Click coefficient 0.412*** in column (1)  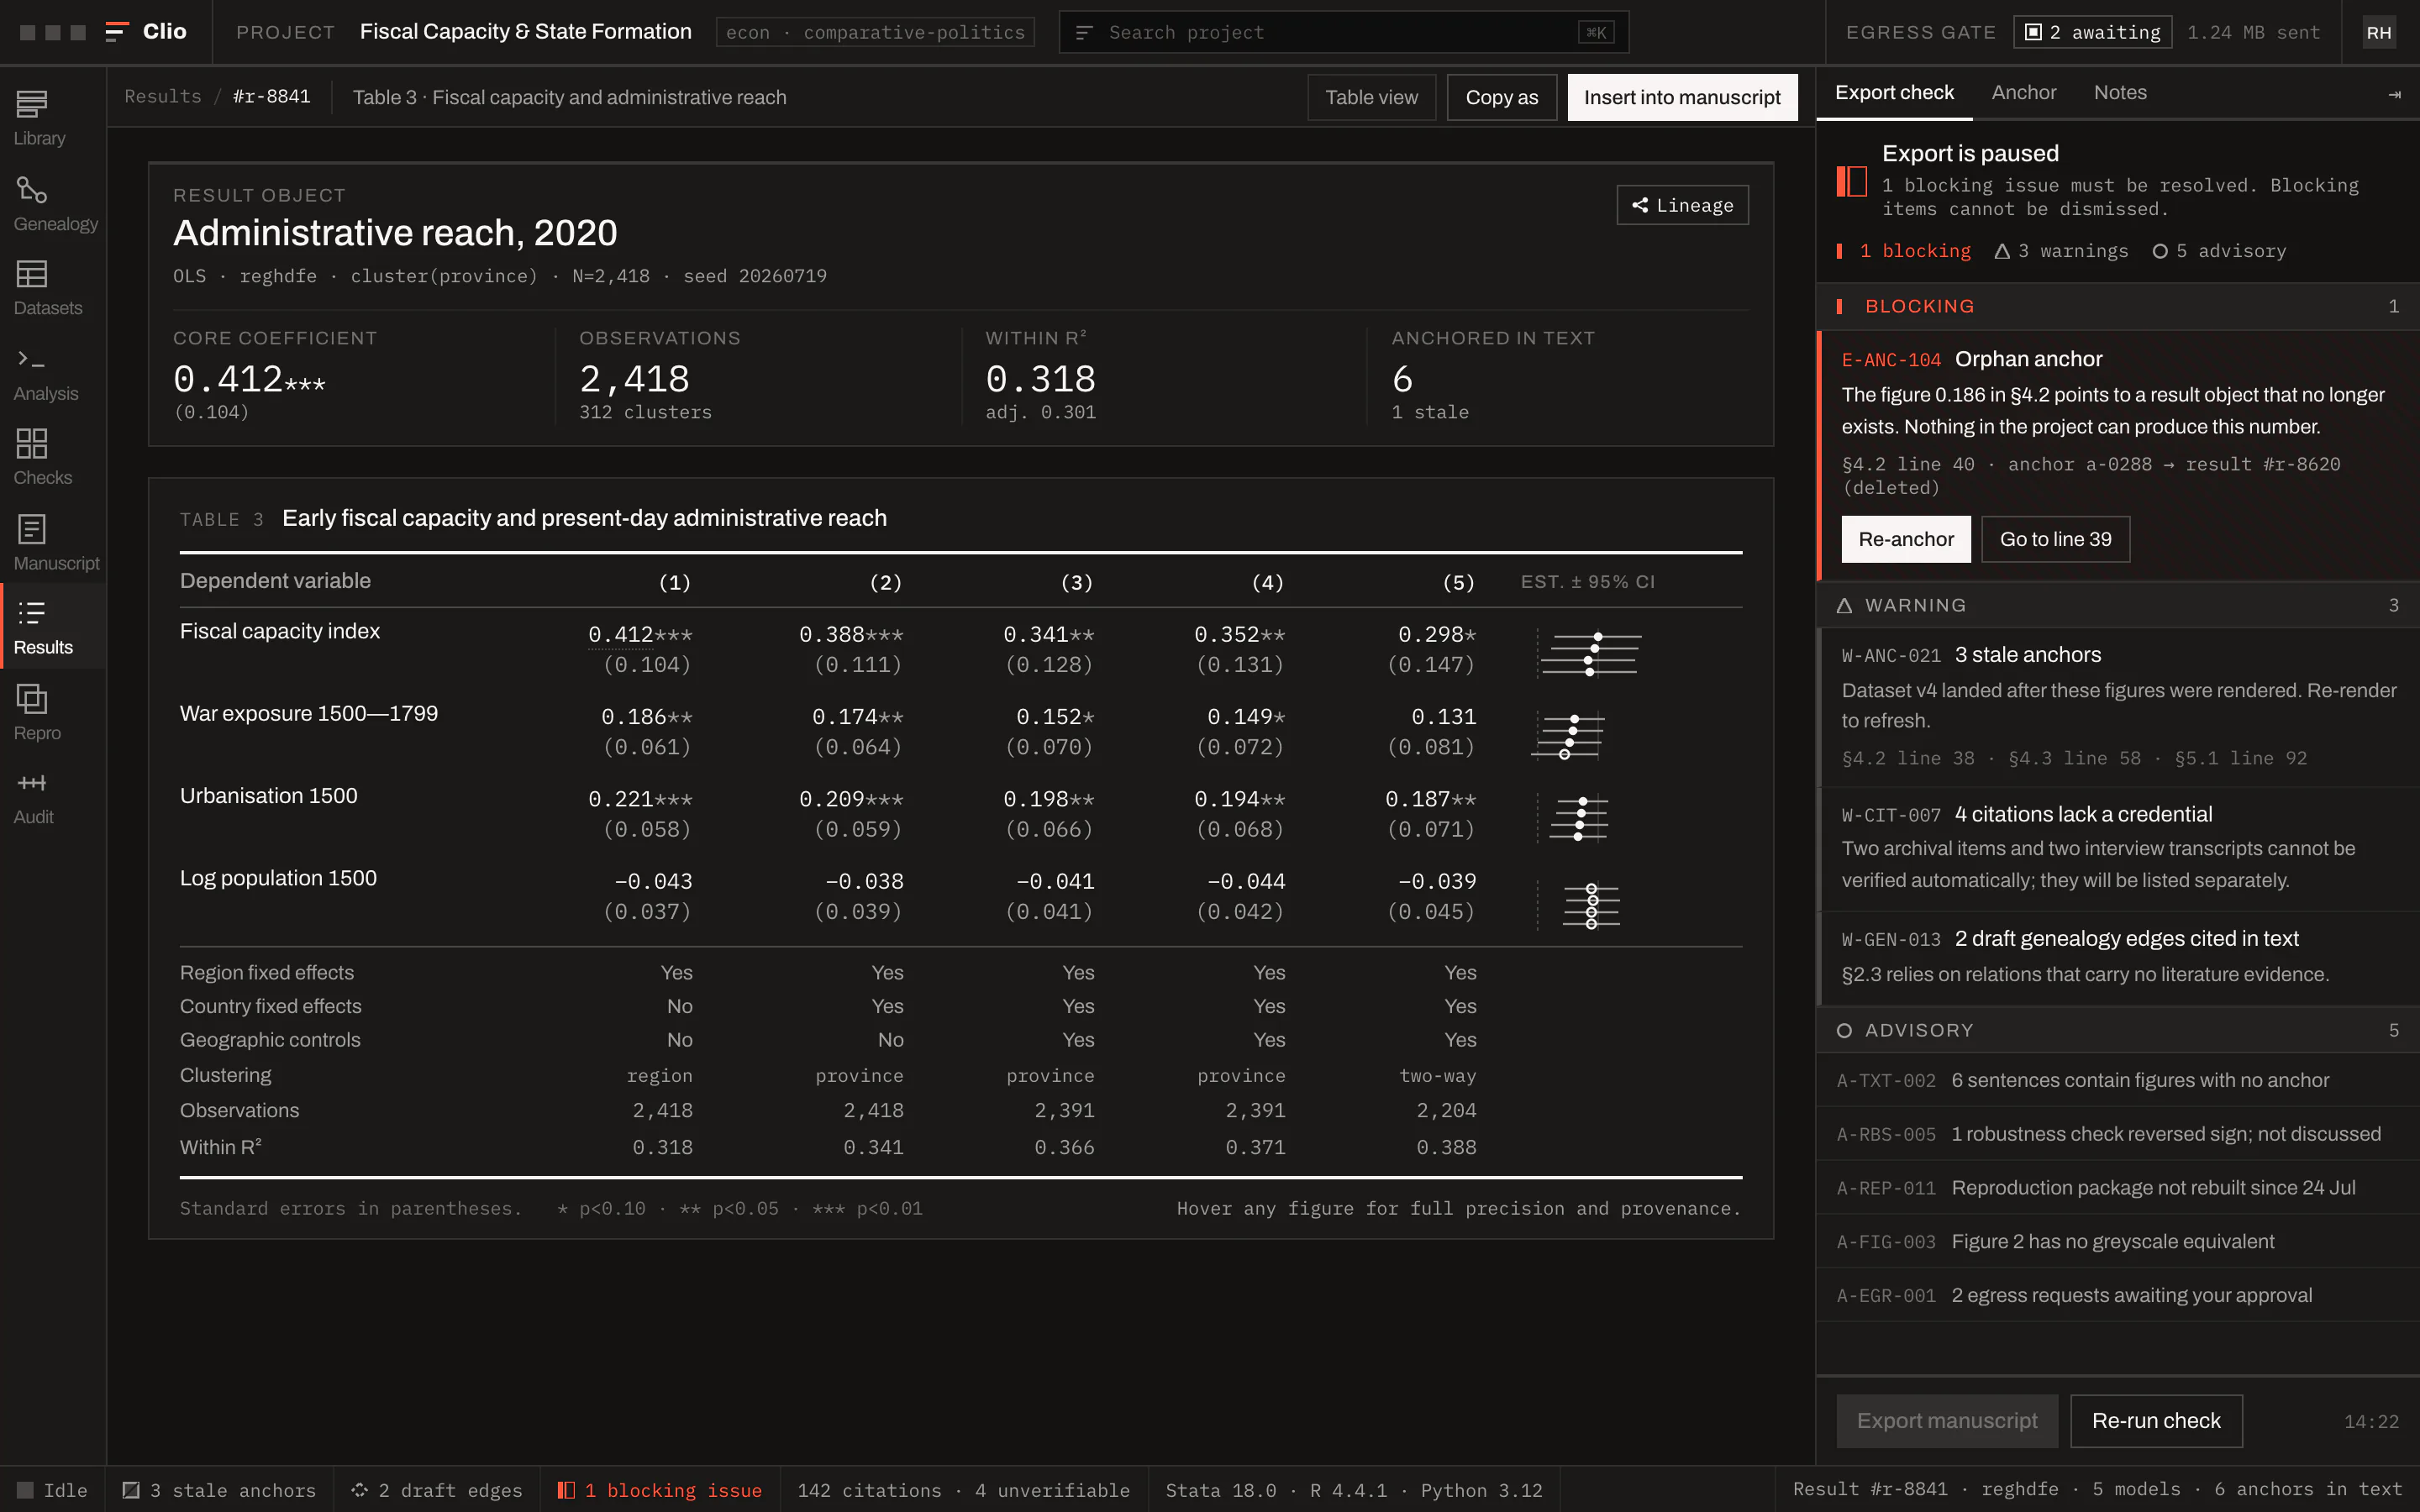pyautogui.click(x=640, y=635)
